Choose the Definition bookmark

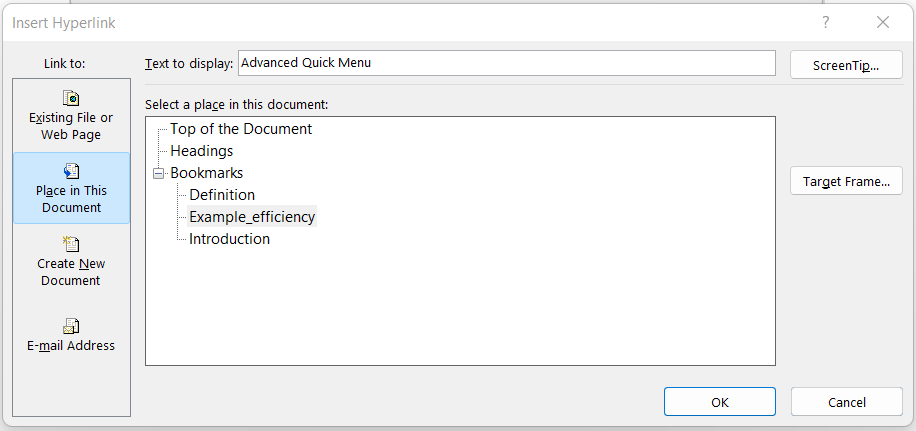(222, 195)
